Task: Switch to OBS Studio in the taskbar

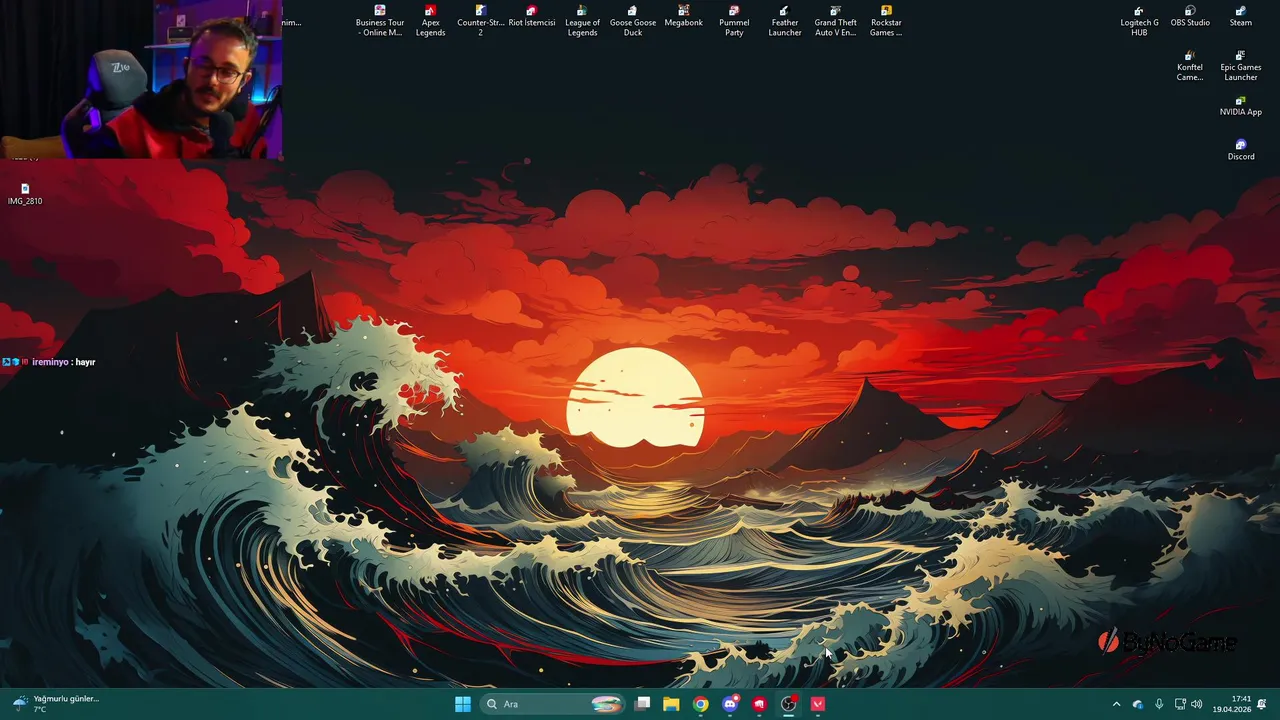Action: 789,704
